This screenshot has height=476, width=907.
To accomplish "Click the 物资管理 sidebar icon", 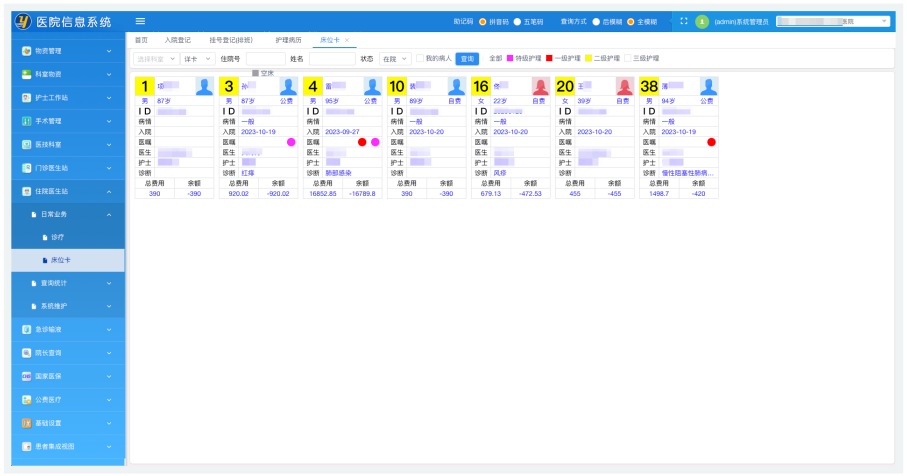I will tap(27, 51).
